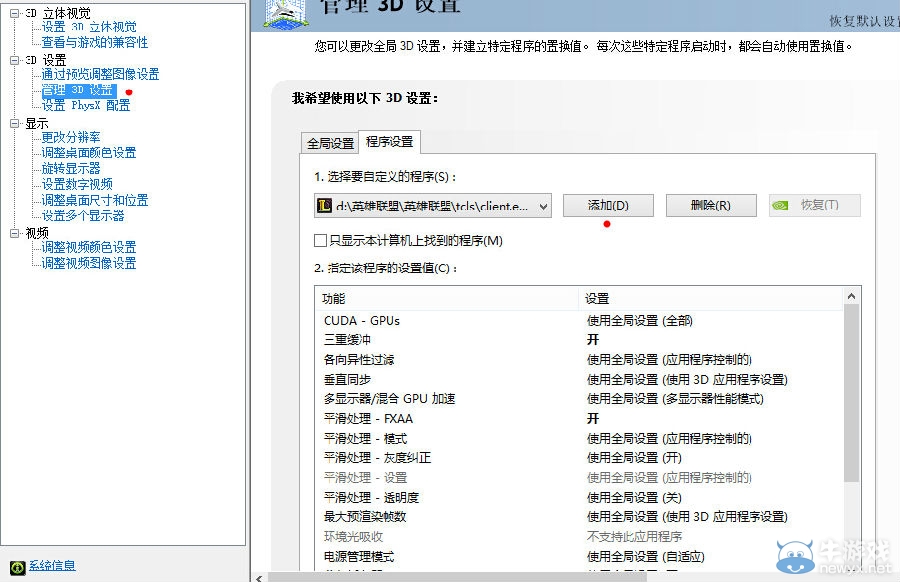Viewport: 900px width, 582px height.
Task: Open the 垂直同步 setting value dropdown
Action: coord(690,379)
